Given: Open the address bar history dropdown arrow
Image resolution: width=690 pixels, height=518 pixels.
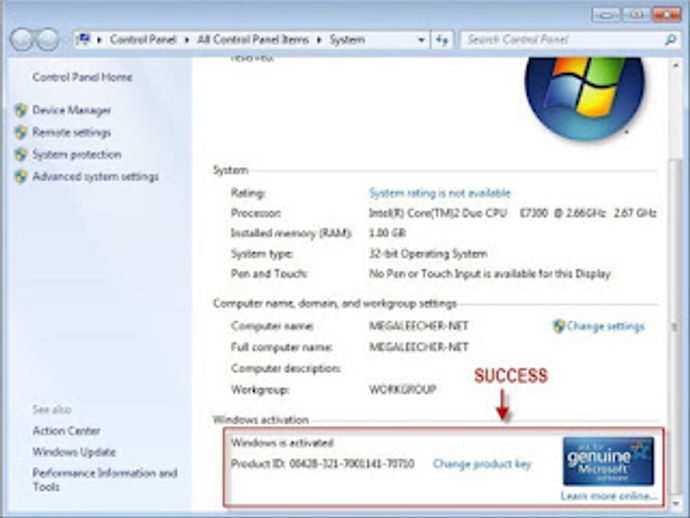Looking at the screenshot, I should point(421,40).
